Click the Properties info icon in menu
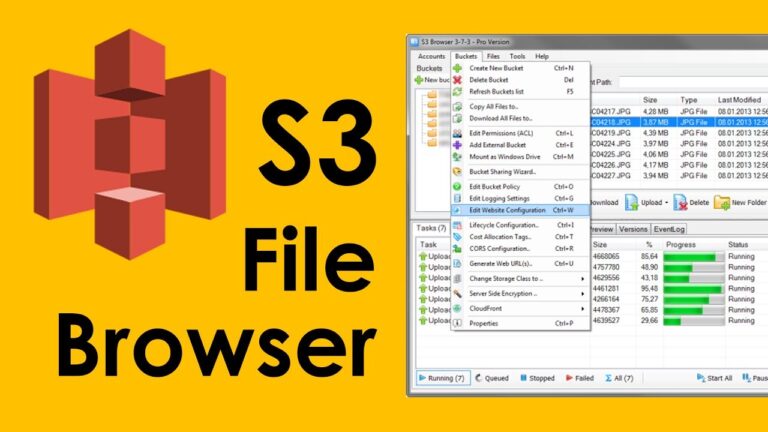Image resolution: width=768 pixels, height=432 pixels. point(457,323)
